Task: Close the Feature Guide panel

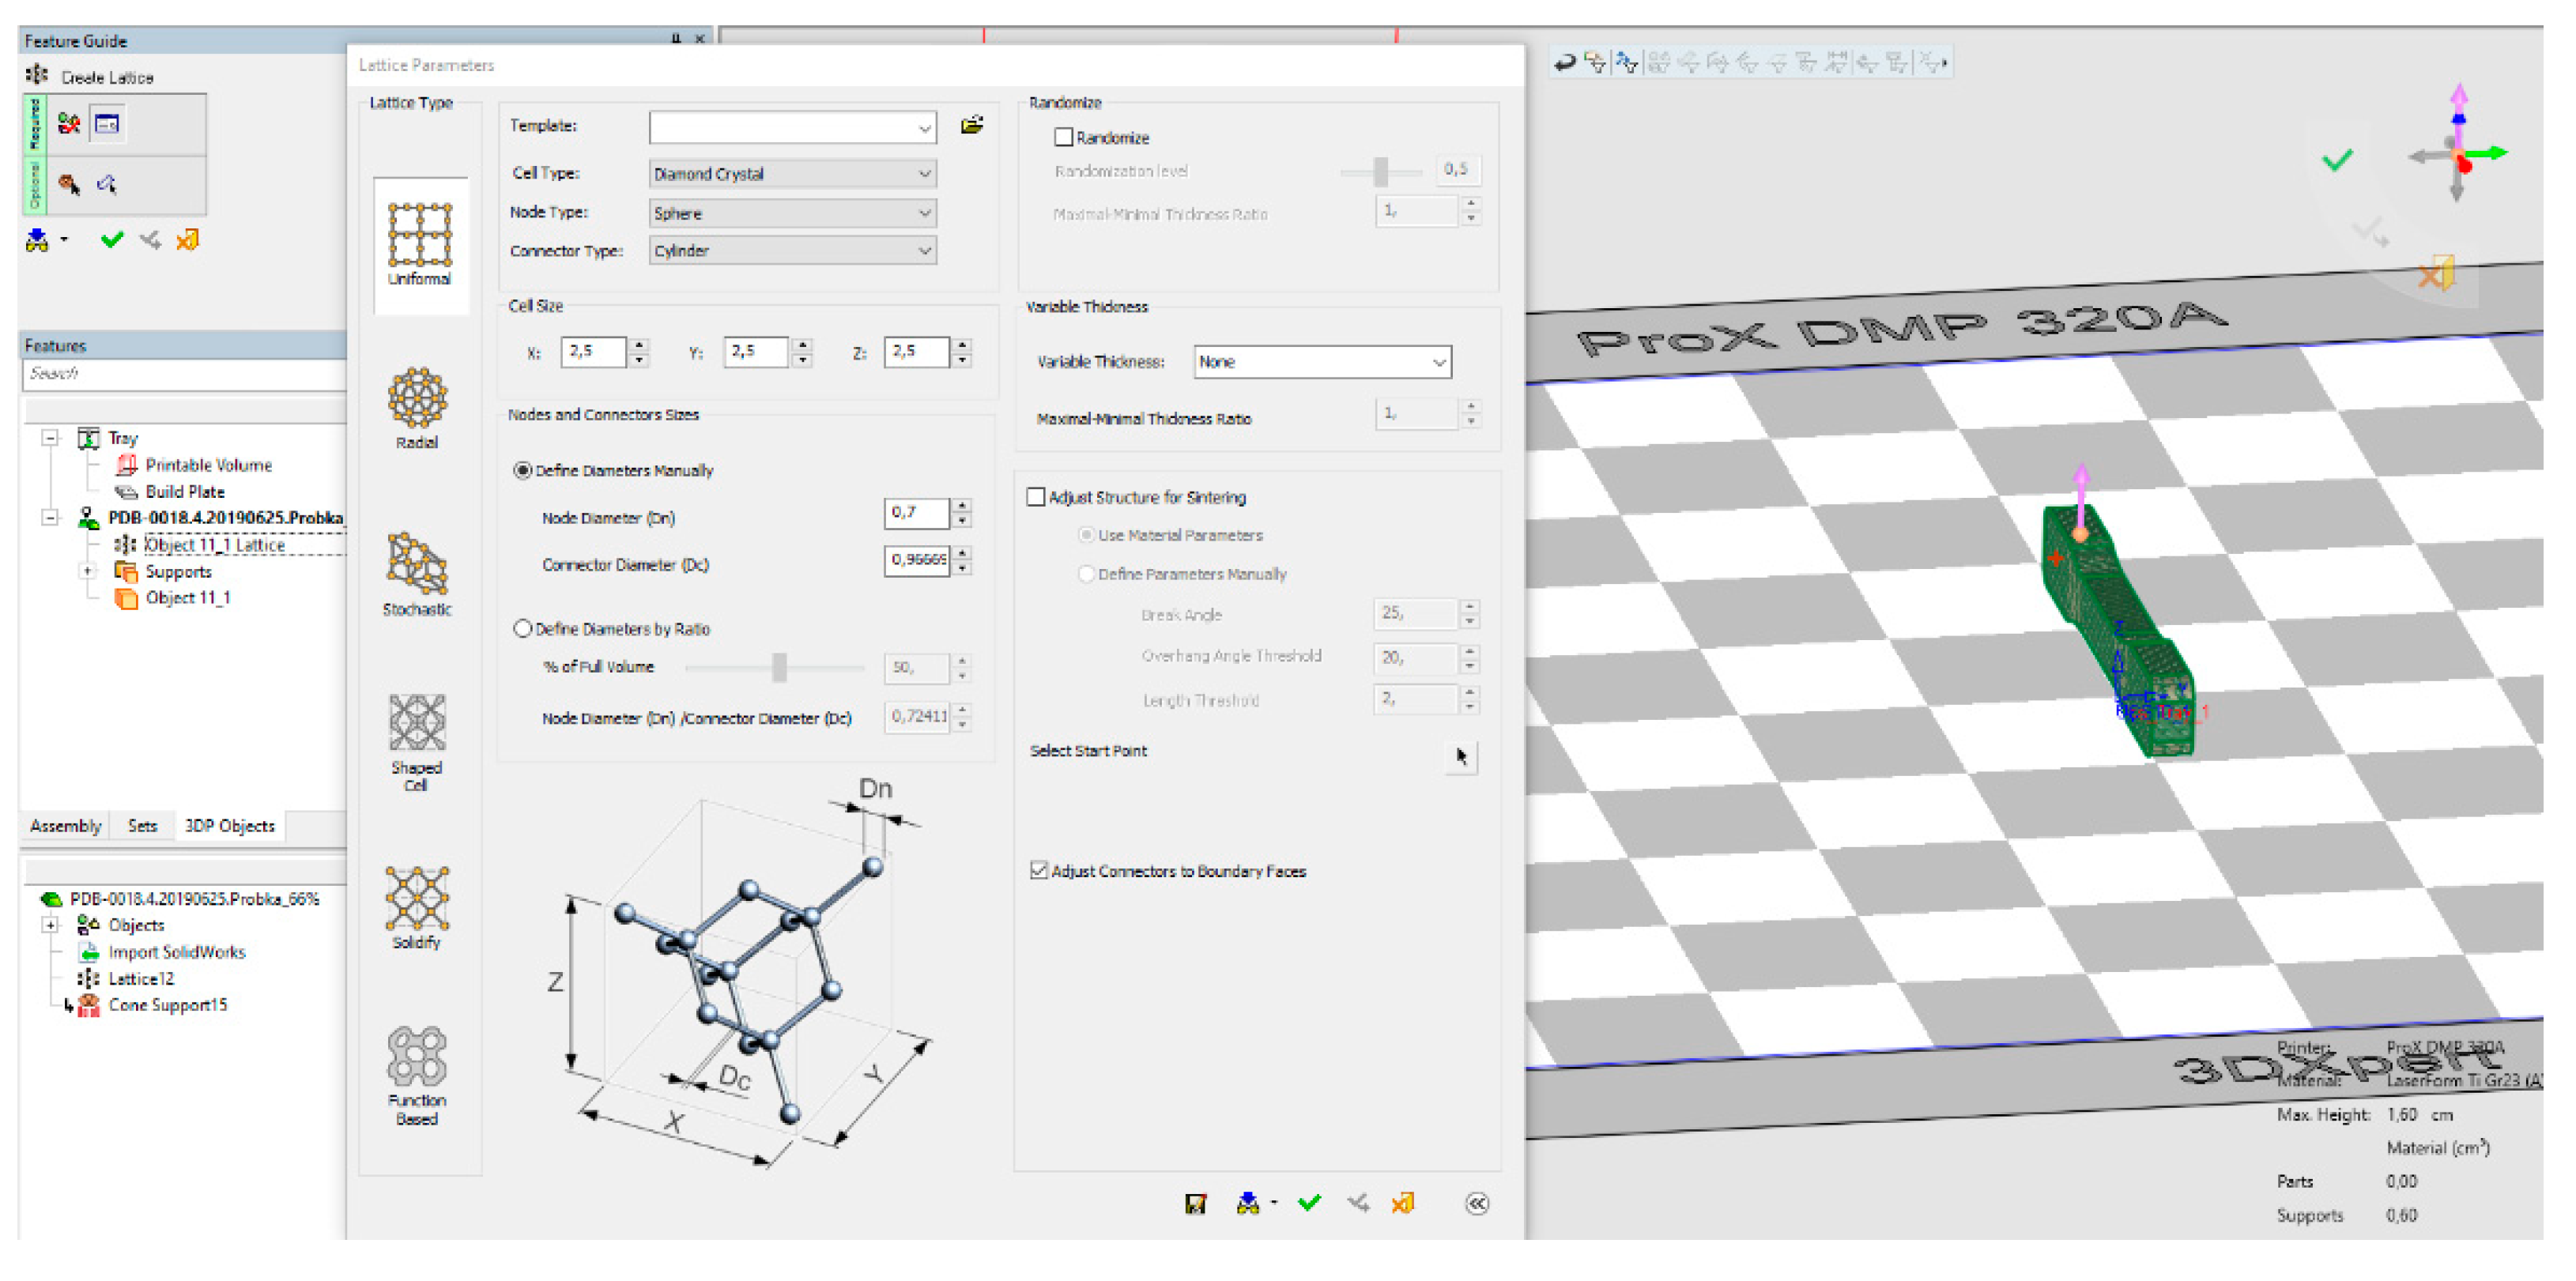Action: click(x=700, y=38)
